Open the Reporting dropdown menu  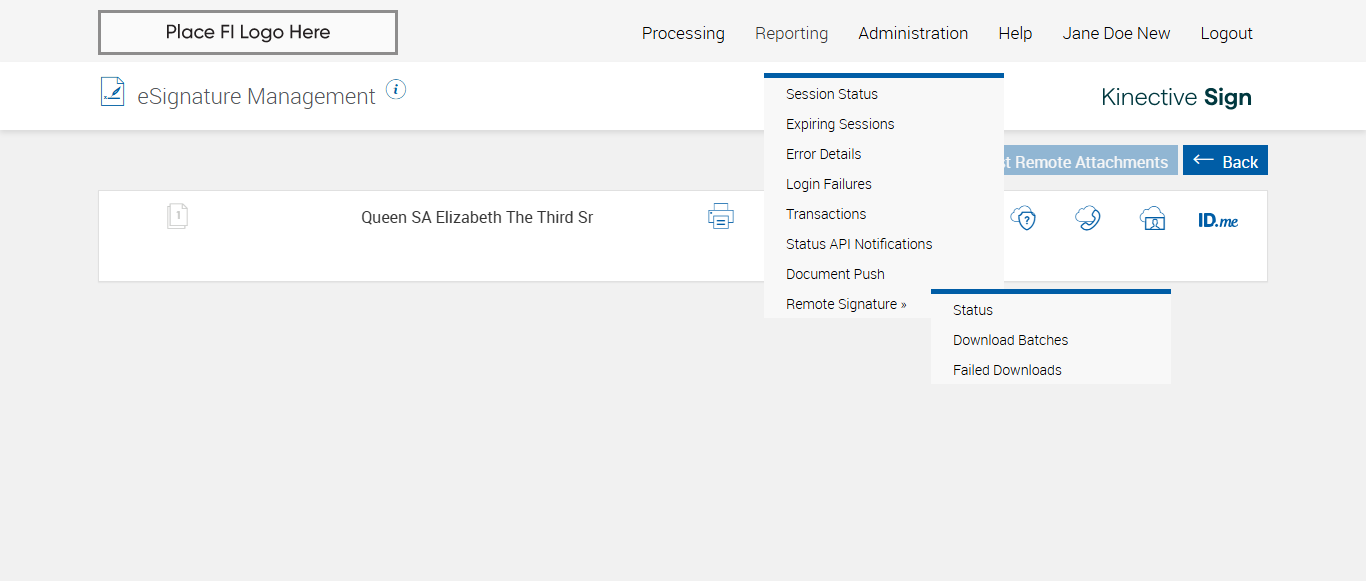click(x=791, y=33)
